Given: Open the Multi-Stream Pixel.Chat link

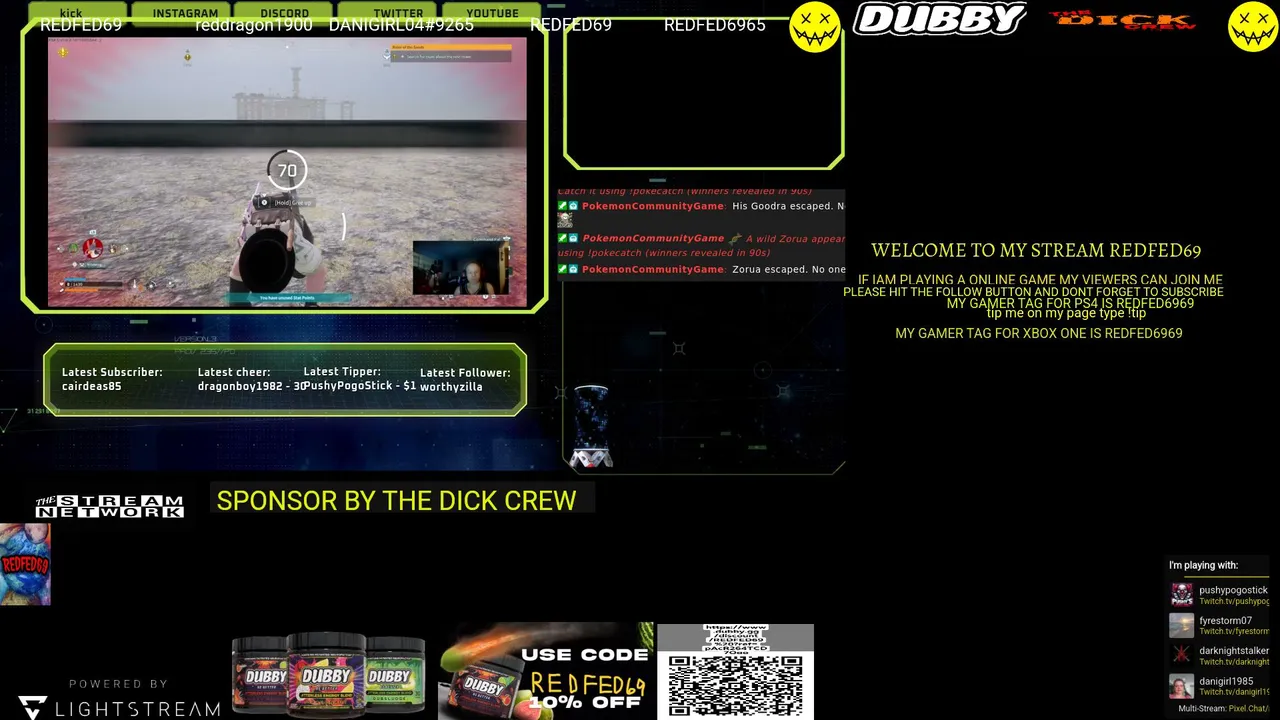Looking at the screenshot, I should click(x=1249, y=709).
